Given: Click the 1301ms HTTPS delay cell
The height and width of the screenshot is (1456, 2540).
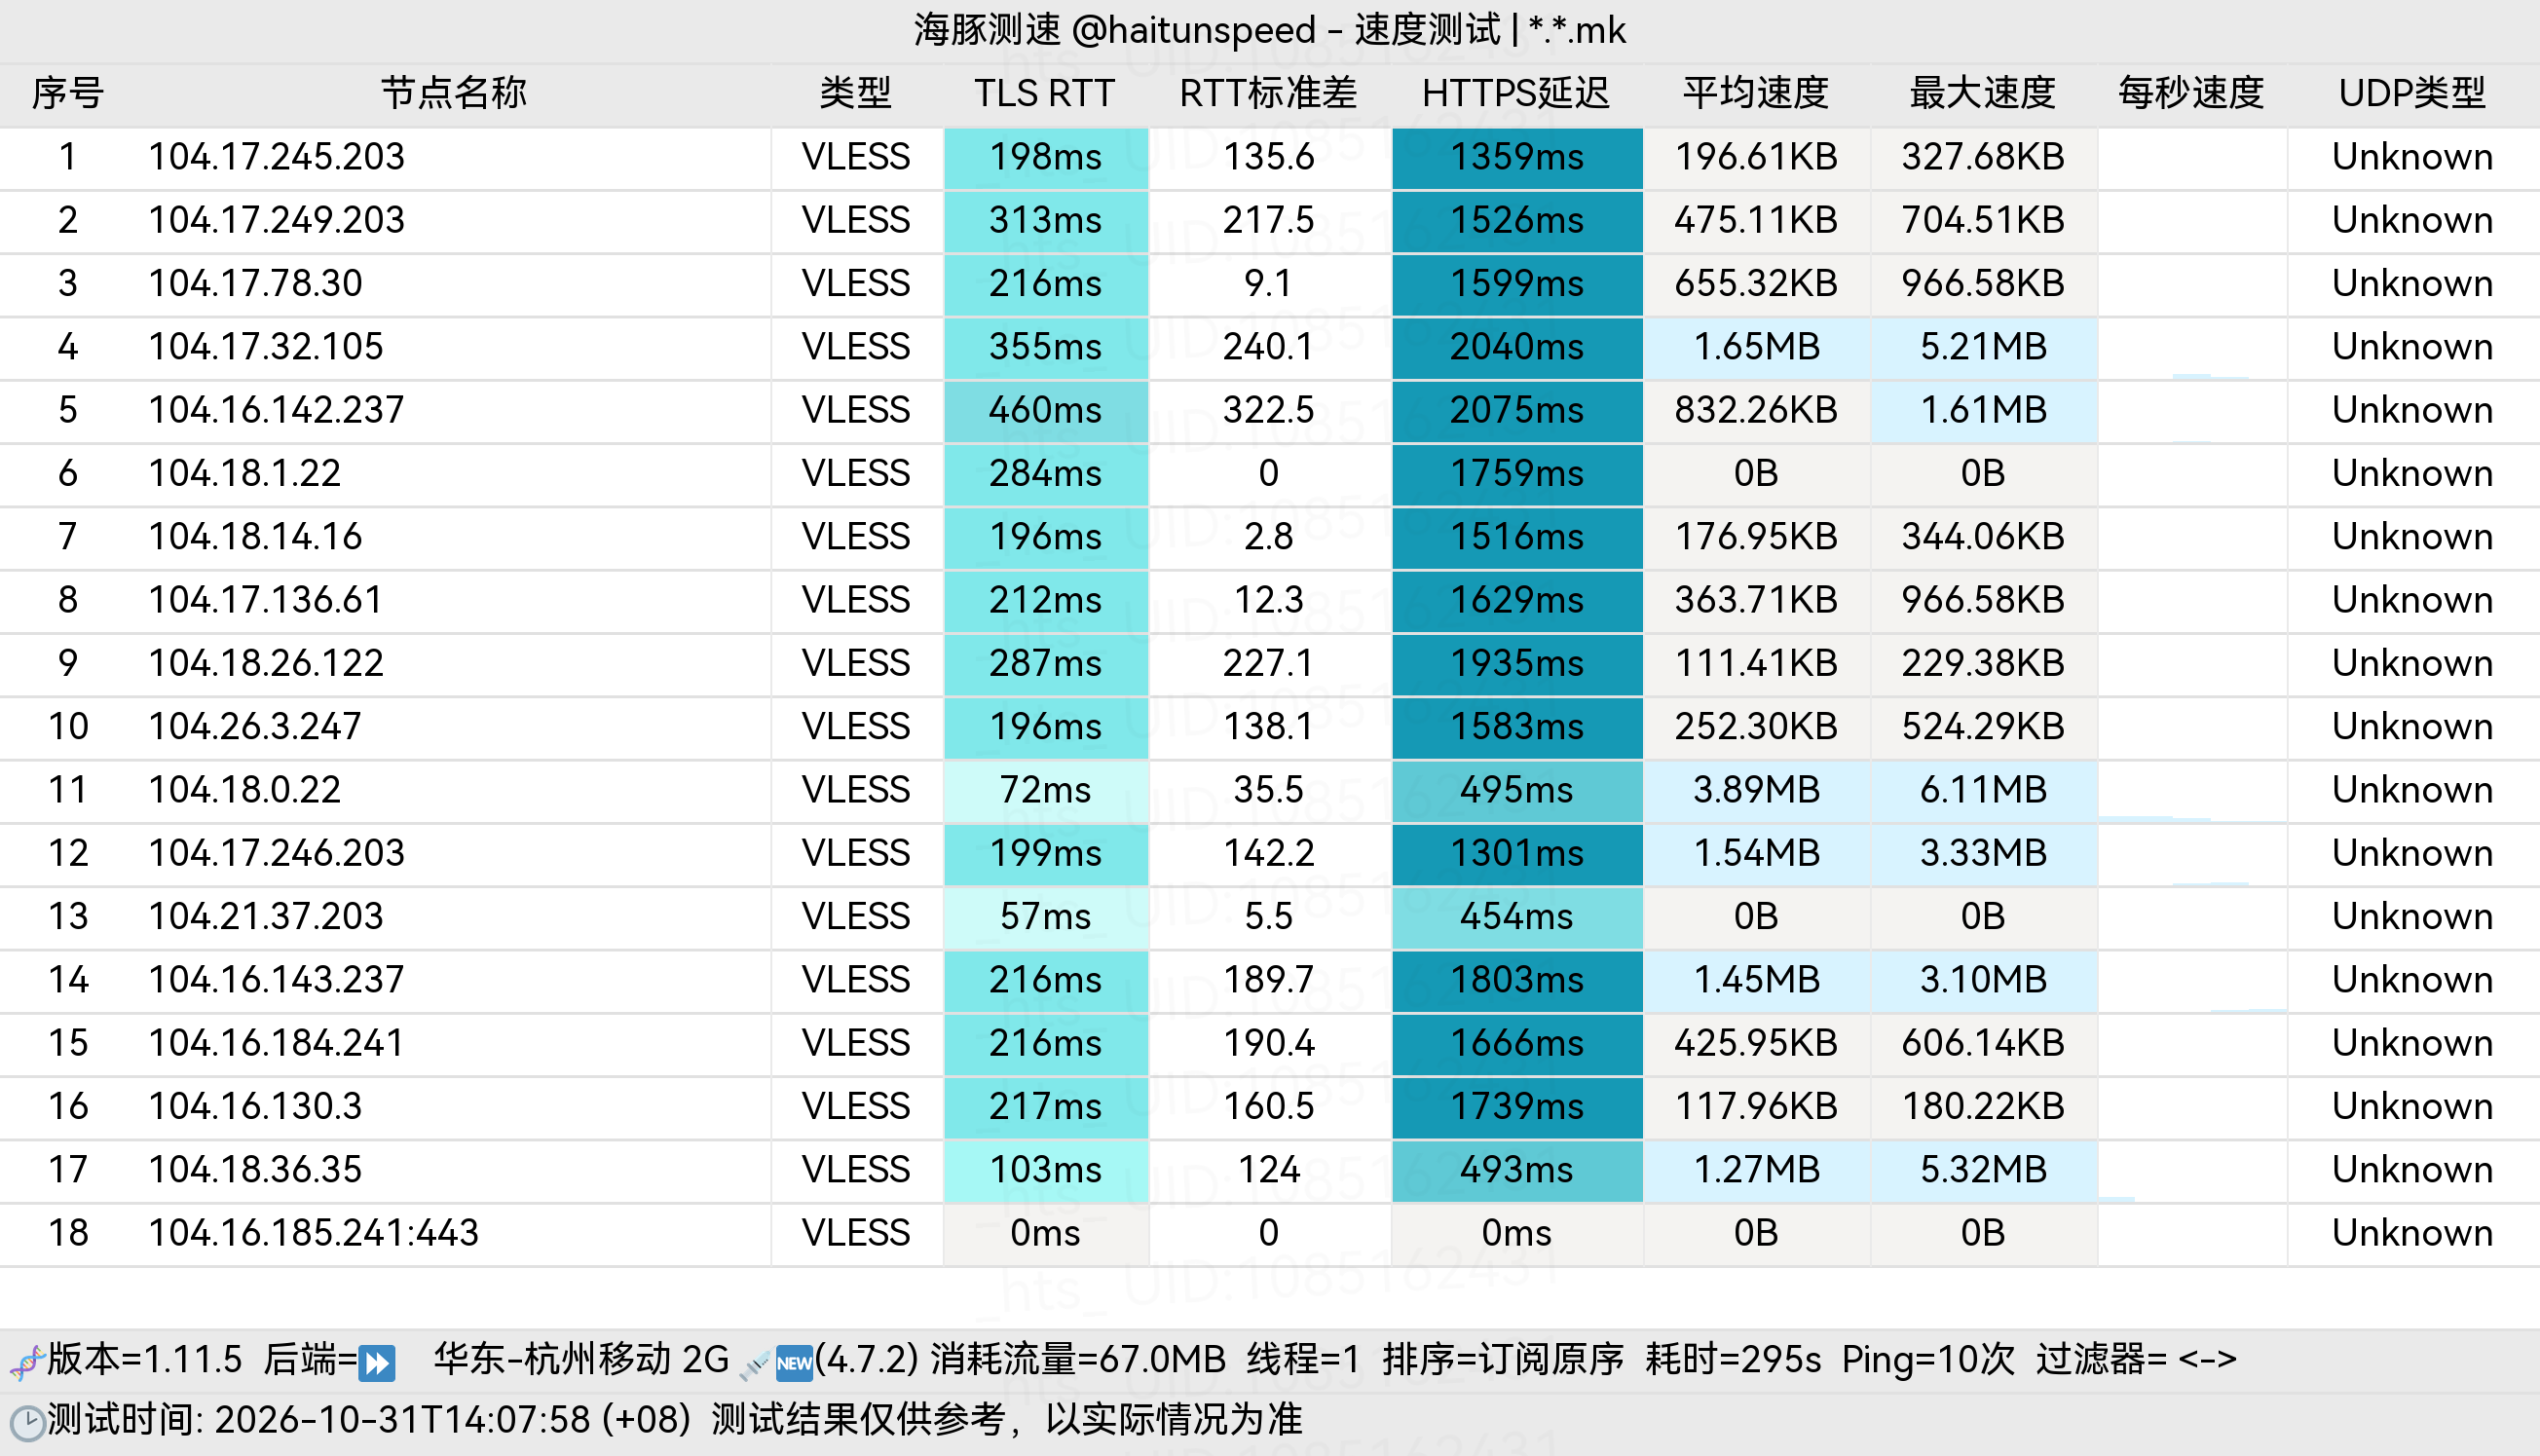Looking at the screenshot, I should 1517,853.
